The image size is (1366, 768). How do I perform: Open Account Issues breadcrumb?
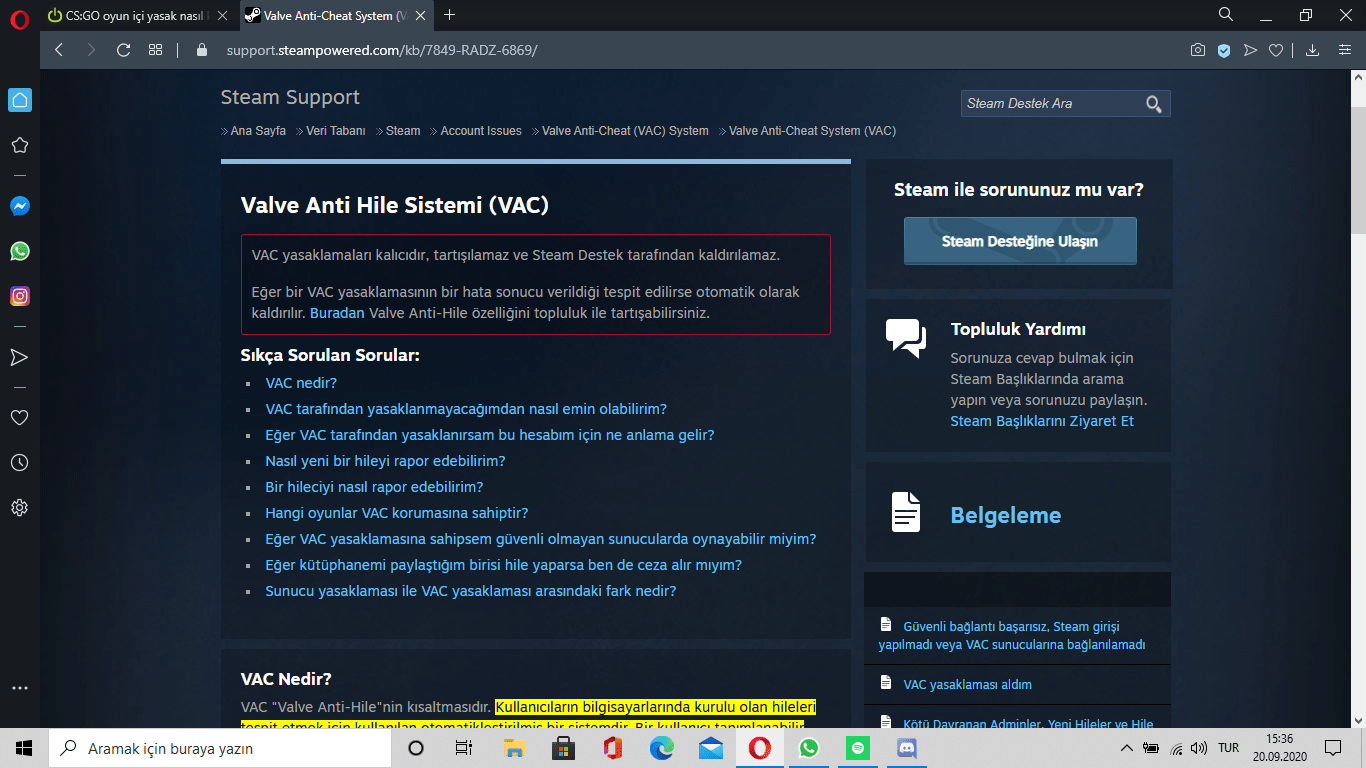pyautogui.click(x=481, y=131)
